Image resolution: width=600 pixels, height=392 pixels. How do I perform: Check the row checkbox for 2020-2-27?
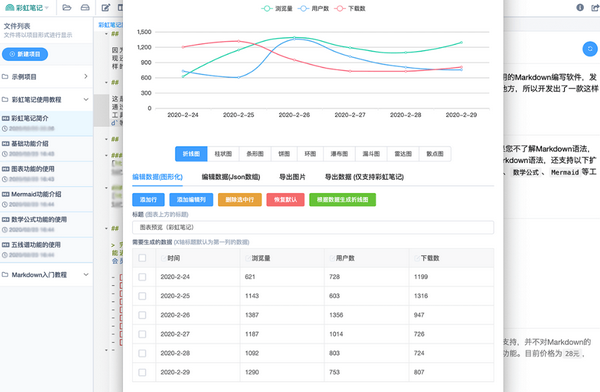(x=142, y=334)
